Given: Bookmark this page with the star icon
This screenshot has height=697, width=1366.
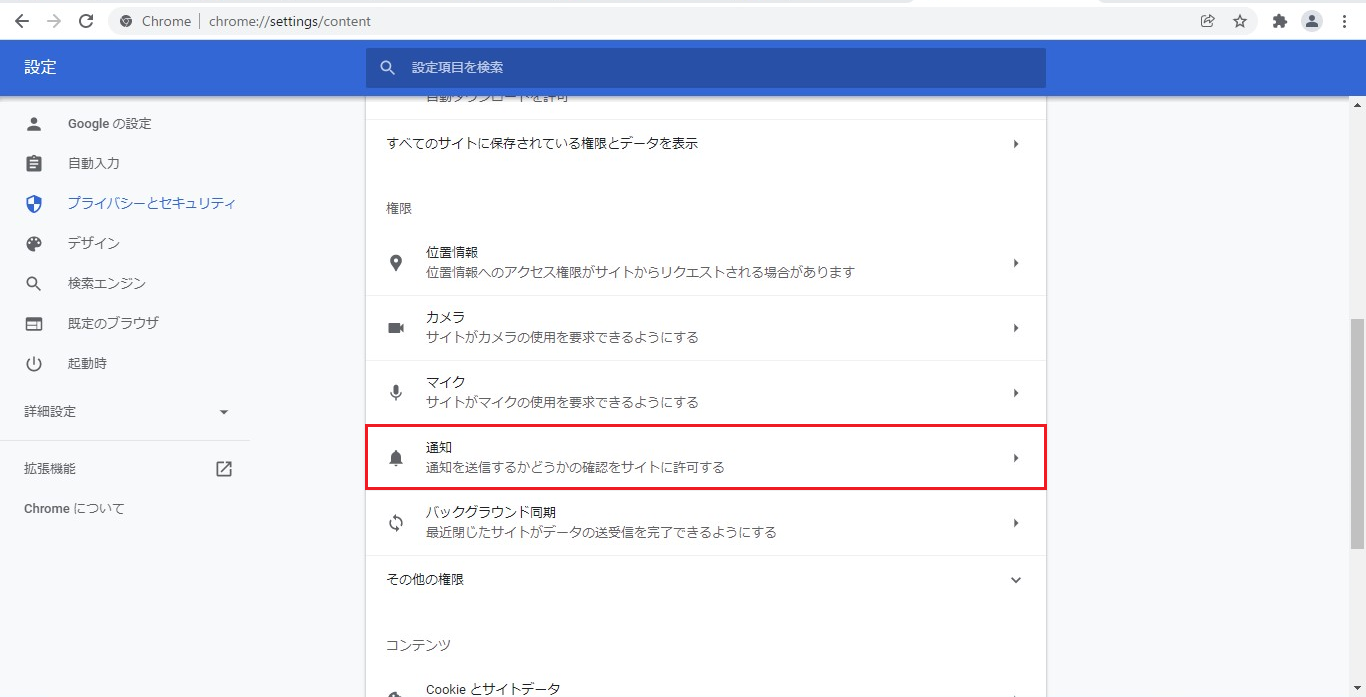Looking at the screenshot, I should tap(1240, 21).
